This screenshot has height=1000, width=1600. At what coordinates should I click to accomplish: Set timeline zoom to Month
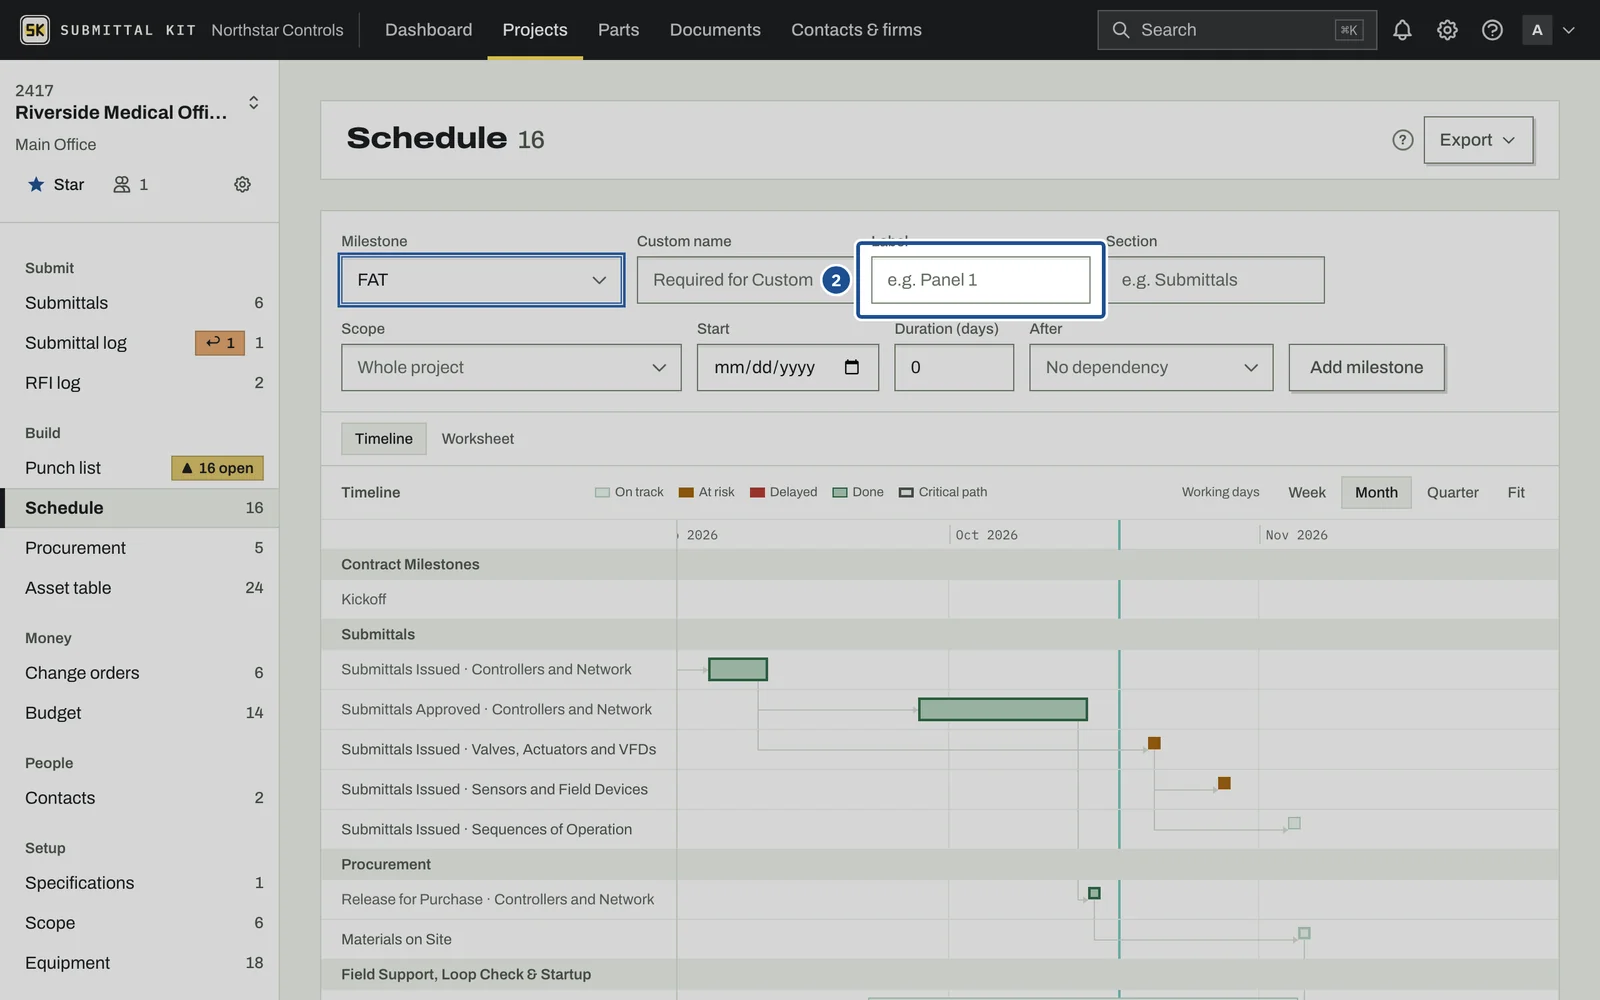pos(1376,492)
